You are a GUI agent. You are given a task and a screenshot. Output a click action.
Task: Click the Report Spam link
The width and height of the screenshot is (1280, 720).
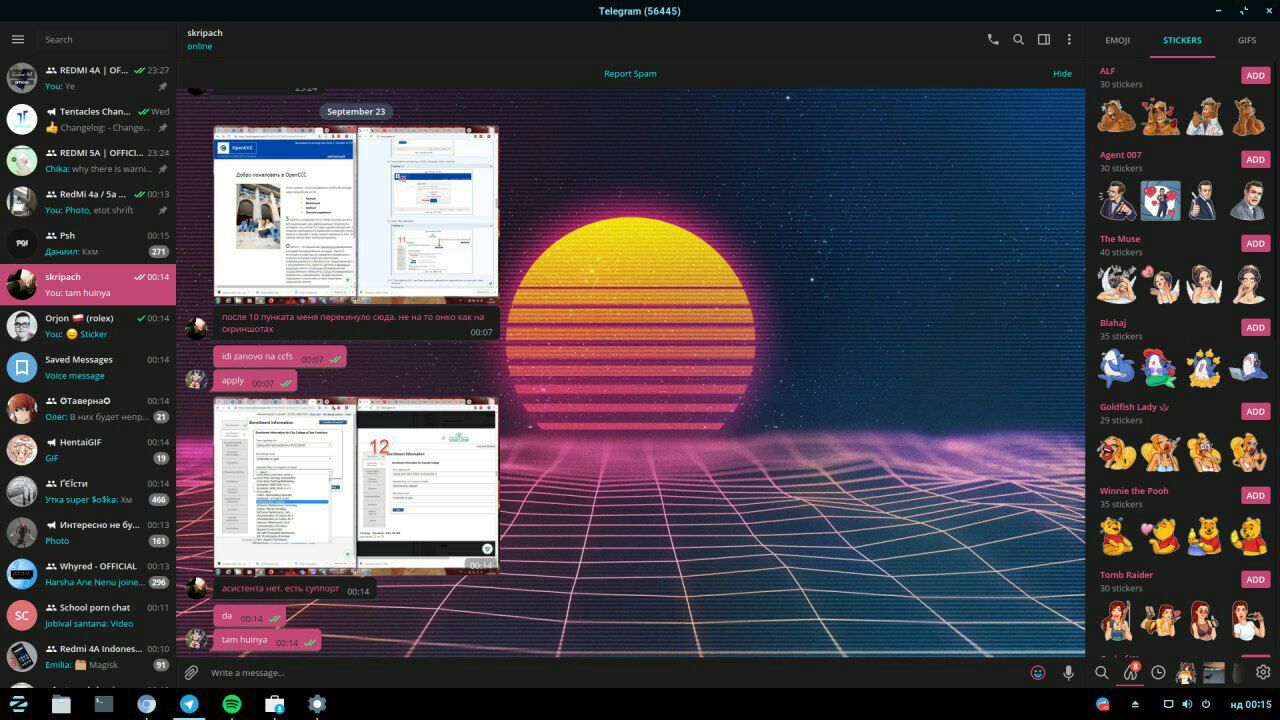630,74
